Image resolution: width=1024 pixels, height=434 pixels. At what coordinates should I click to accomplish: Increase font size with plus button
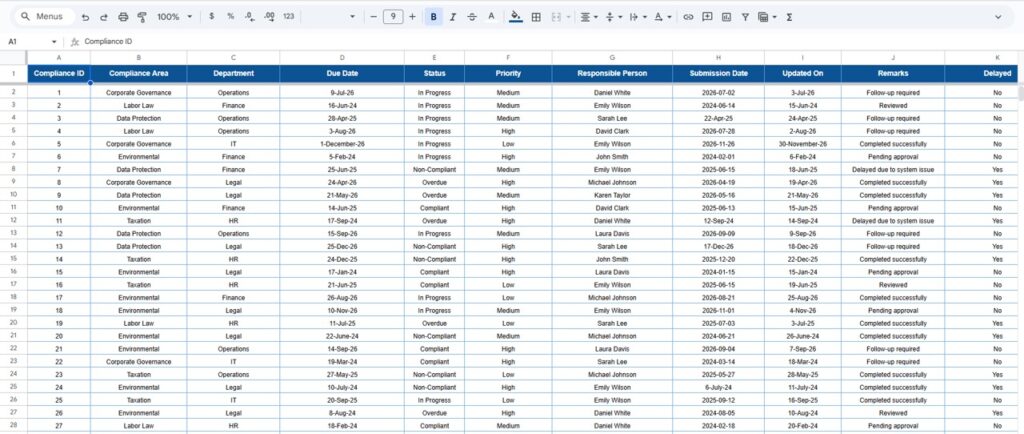pos(412,17)
